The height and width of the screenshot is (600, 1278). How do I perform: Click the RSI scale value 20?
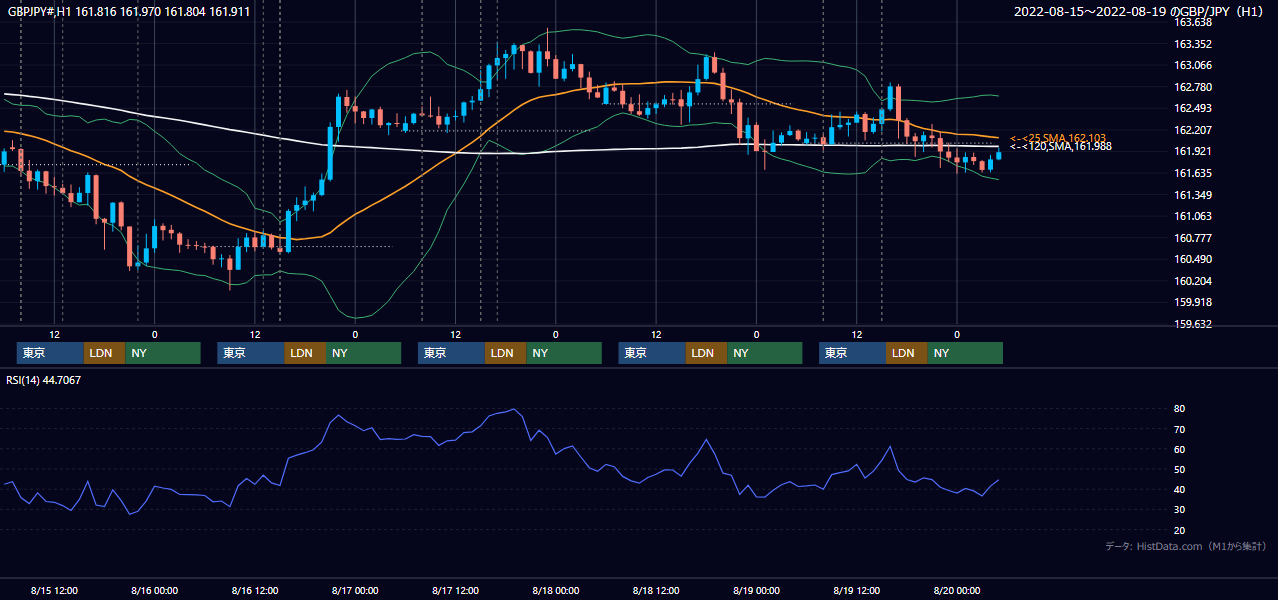click(x=1180, y=530)
